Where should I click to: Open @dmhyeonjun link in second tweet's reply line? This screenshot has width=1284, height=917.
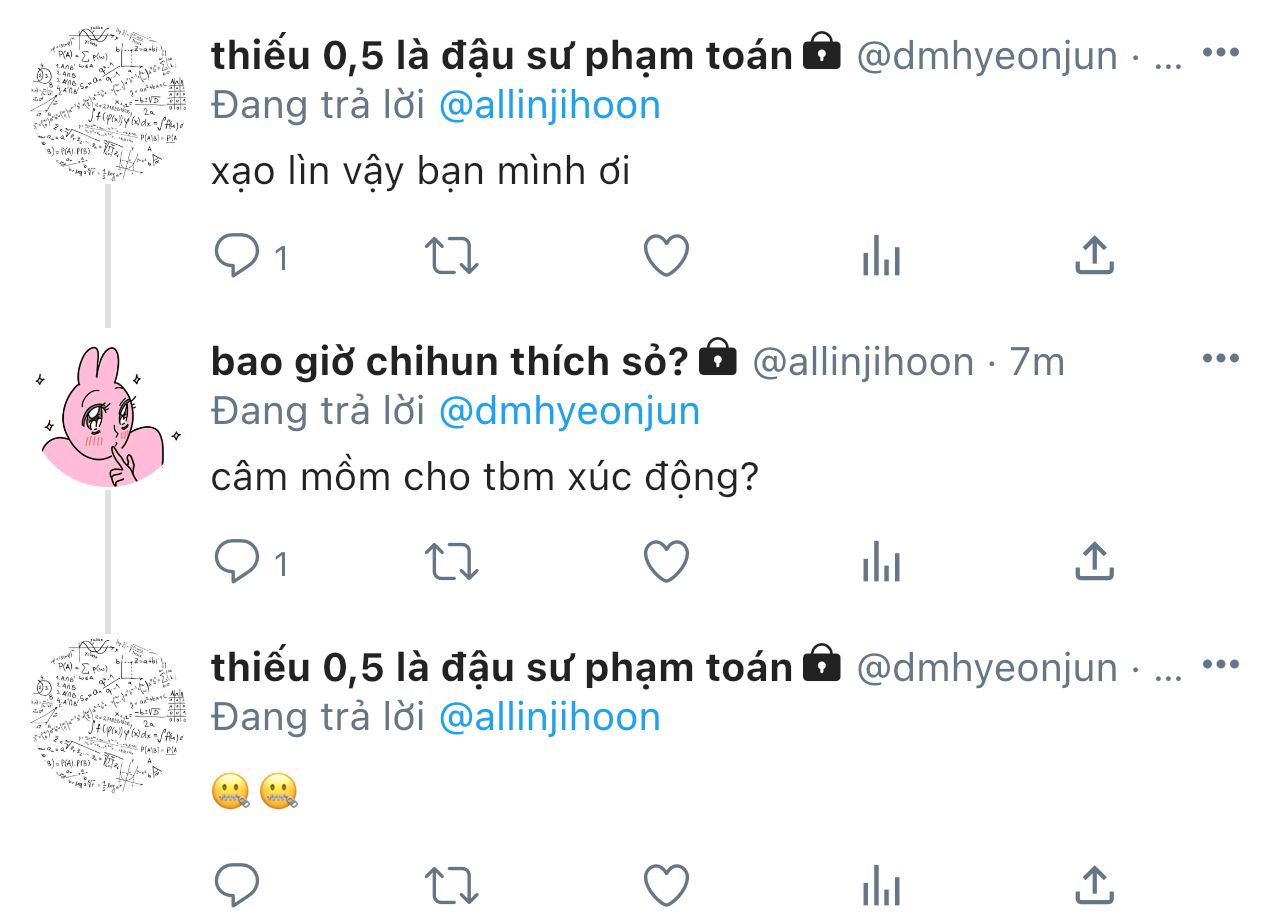569,411
